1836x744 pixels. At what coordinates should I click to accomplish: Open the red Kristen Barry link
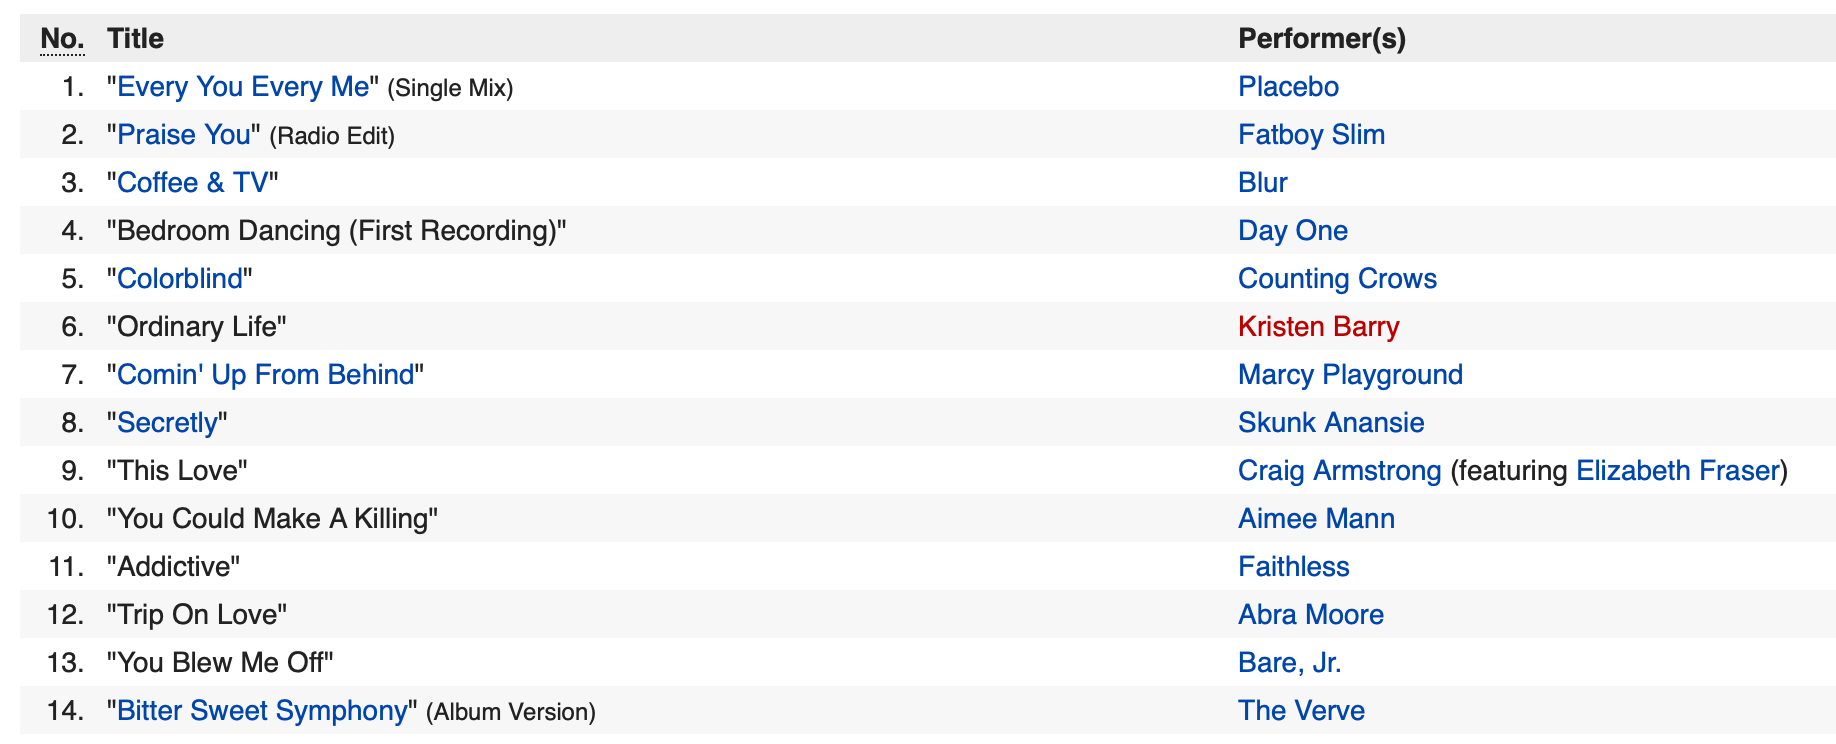[x=1318, y=327]
